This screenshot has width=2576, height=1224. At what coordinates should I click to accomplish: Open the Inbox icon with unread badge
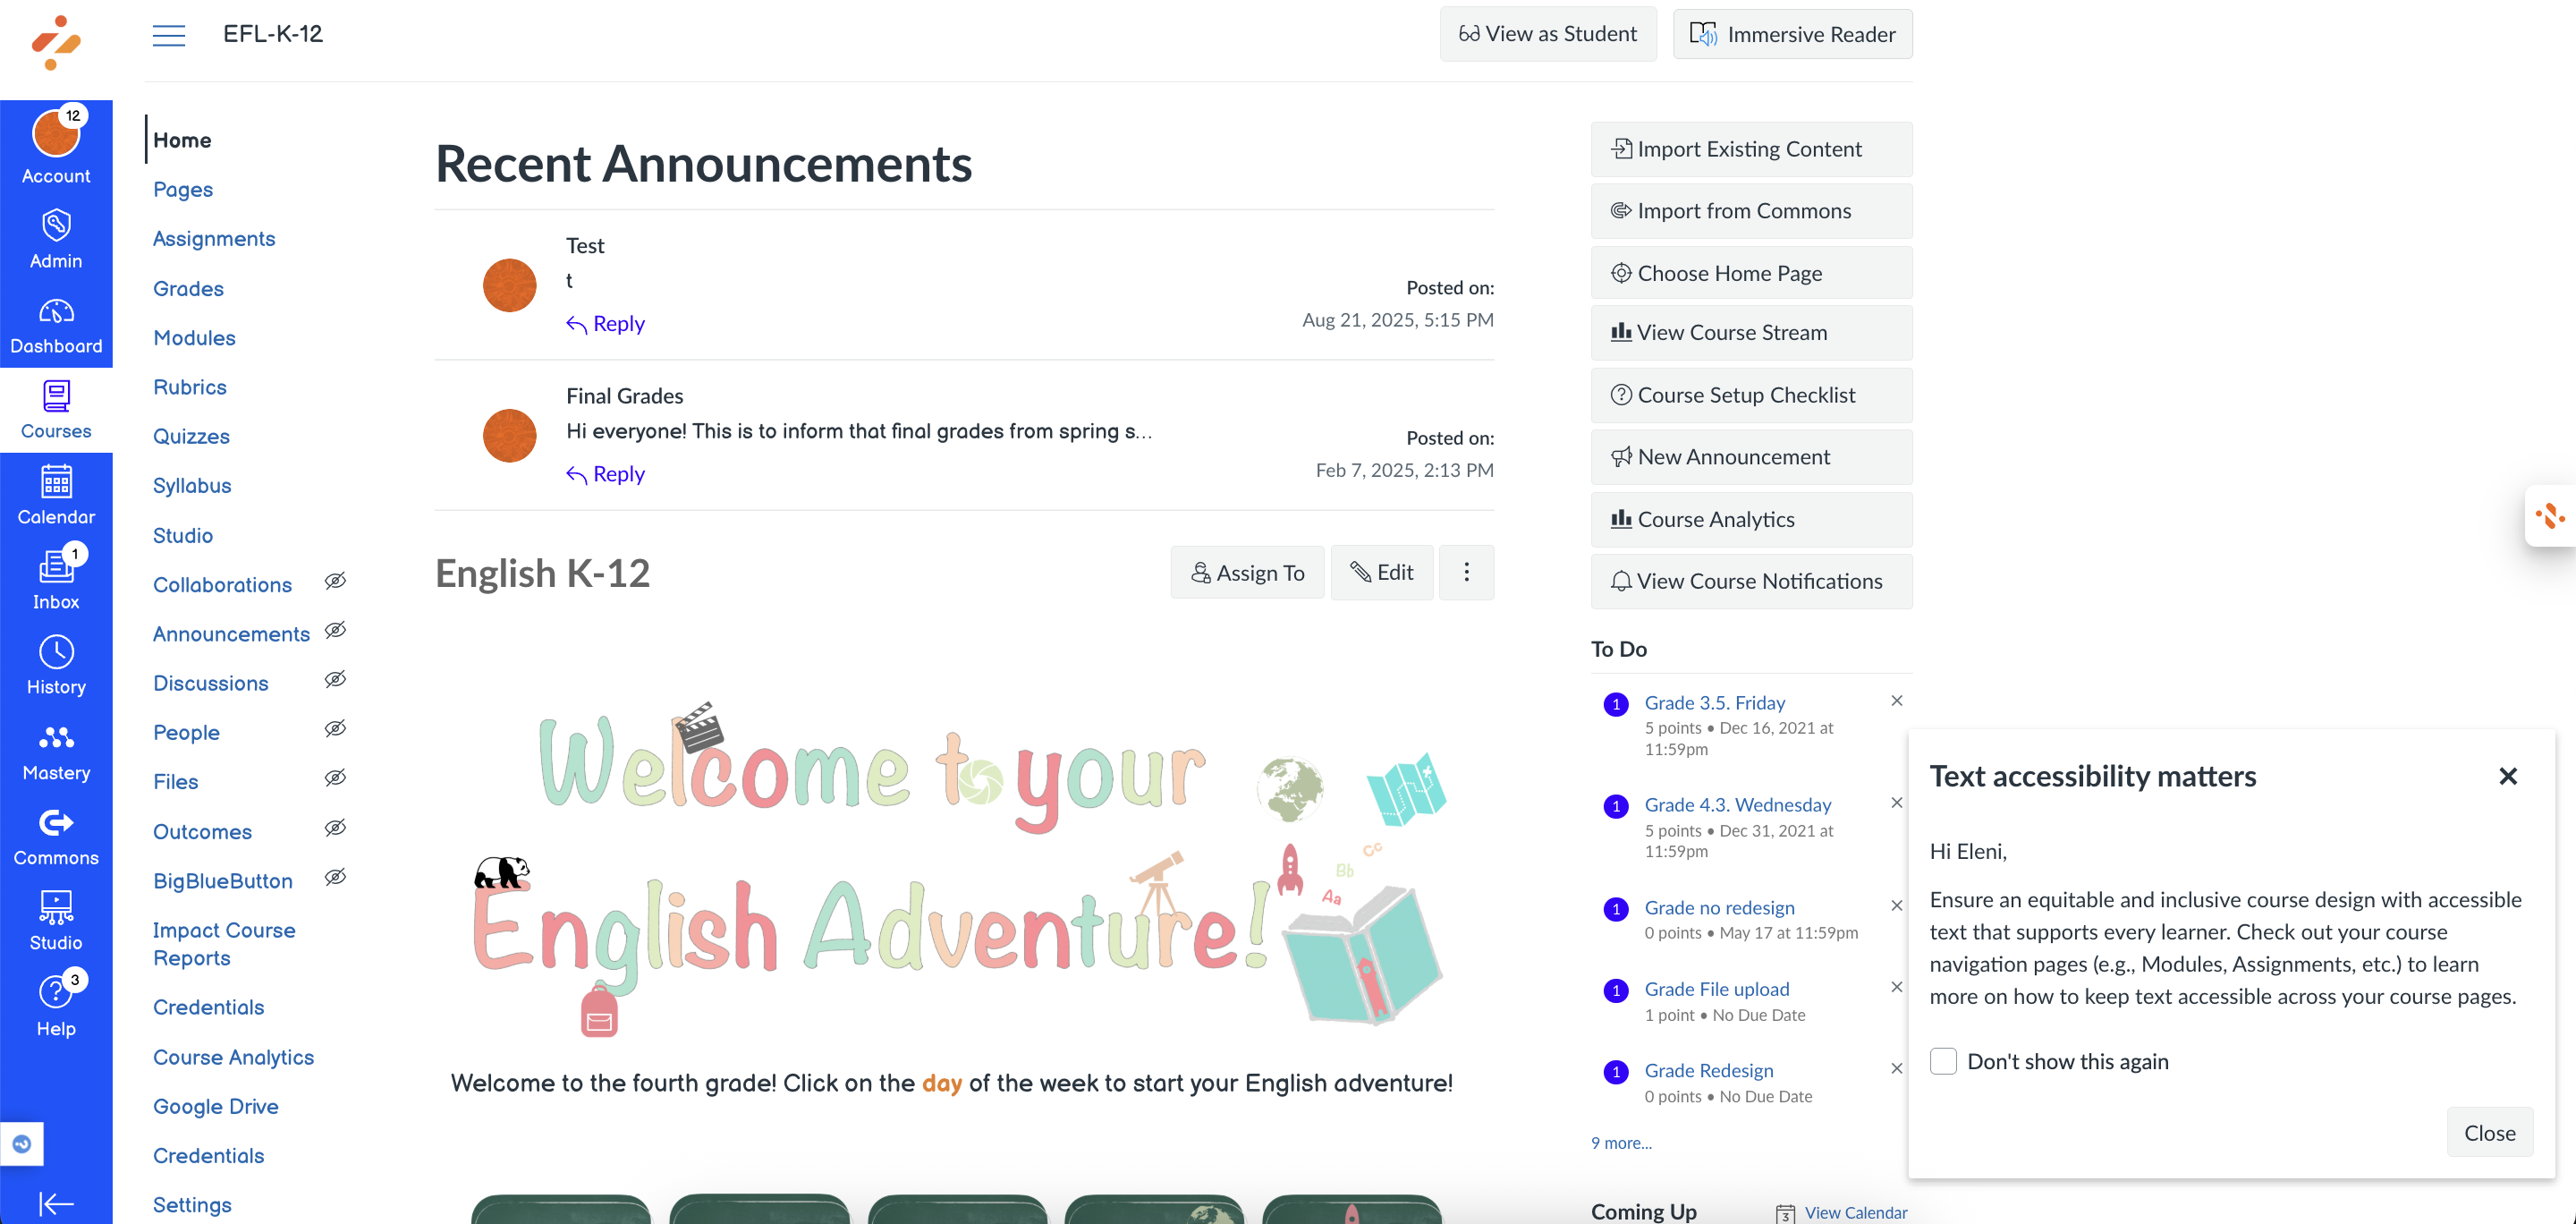tap(56, 566)
